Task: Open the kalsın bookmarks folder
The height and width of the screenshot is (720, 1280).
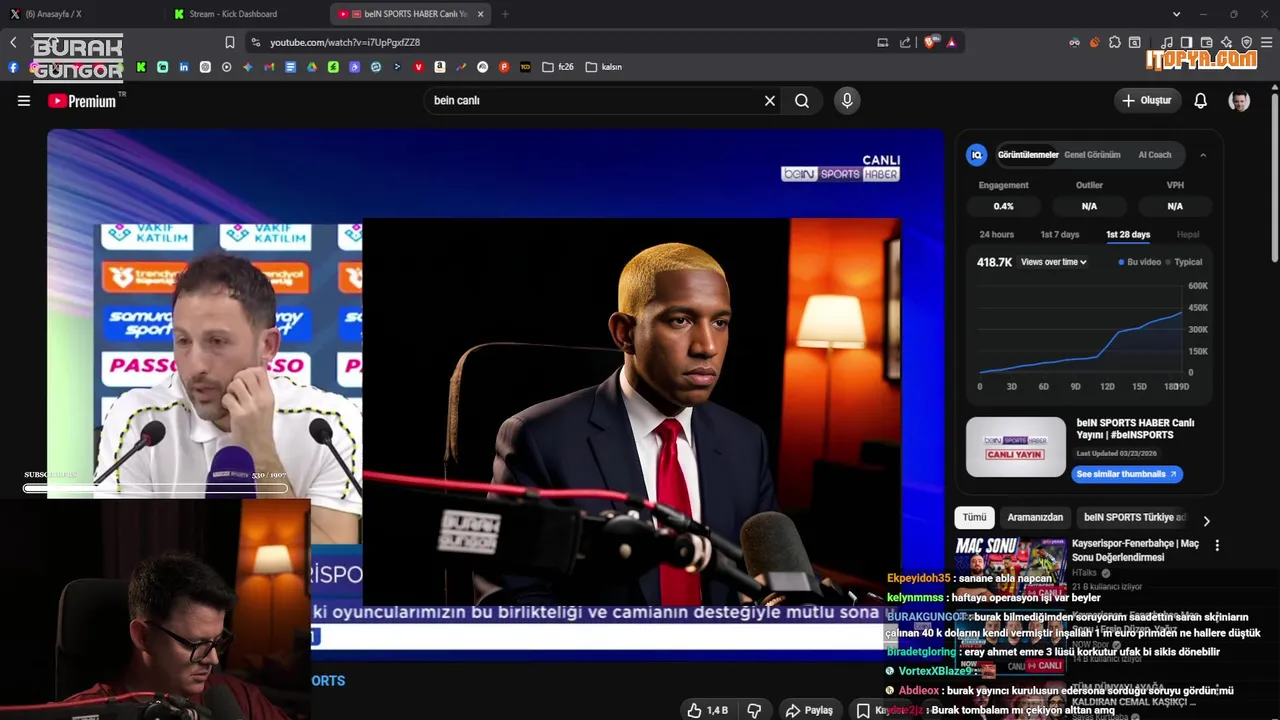Action: point(604,67)
